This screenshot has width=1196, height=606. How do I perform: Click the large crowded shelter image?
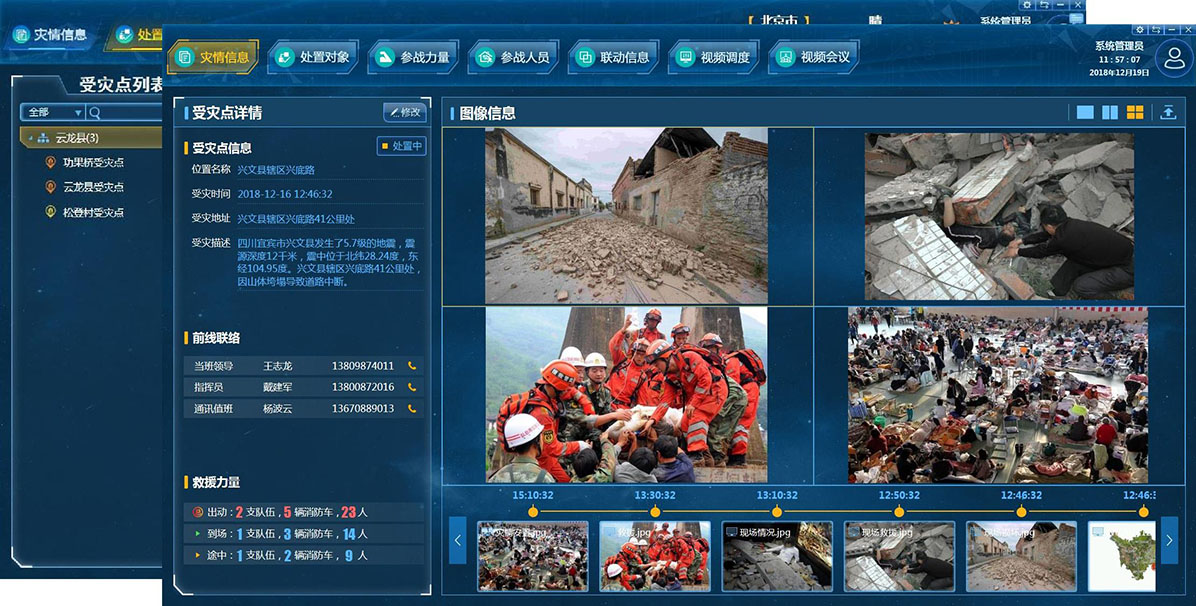[998, 395]
